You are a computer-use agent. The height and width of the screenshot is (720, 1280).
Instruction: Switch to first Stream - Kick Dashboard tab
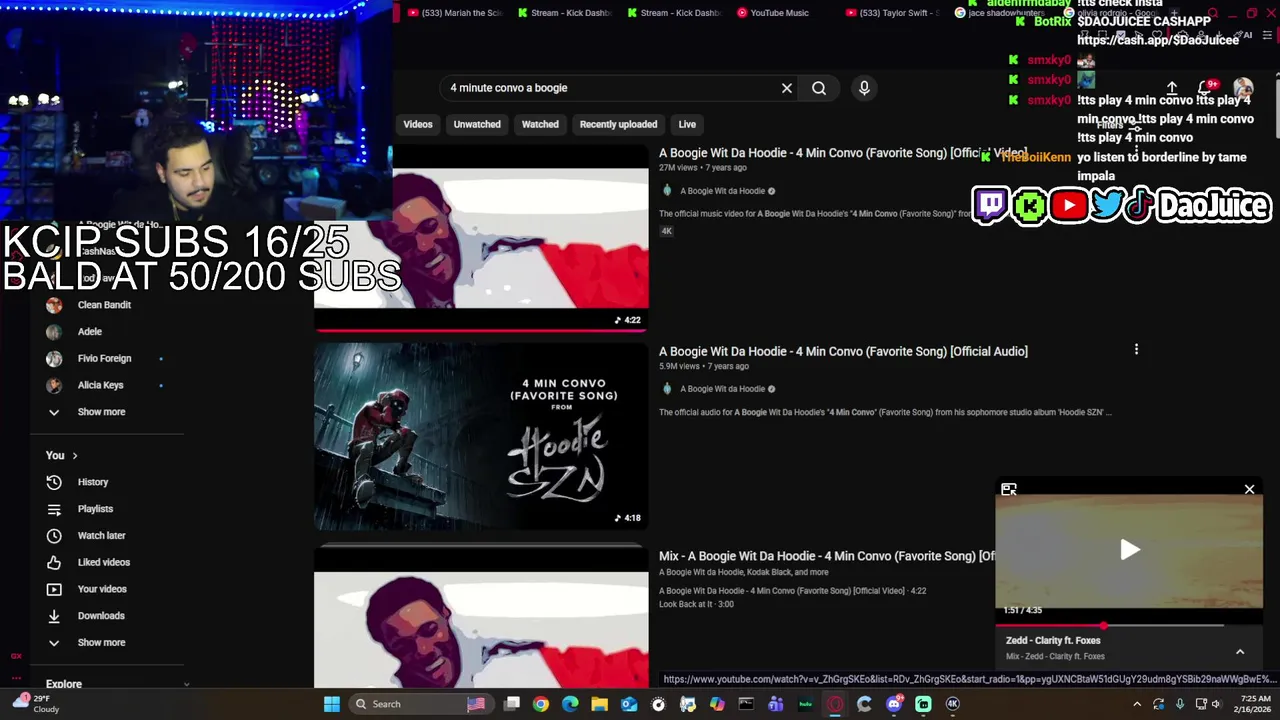566,13
